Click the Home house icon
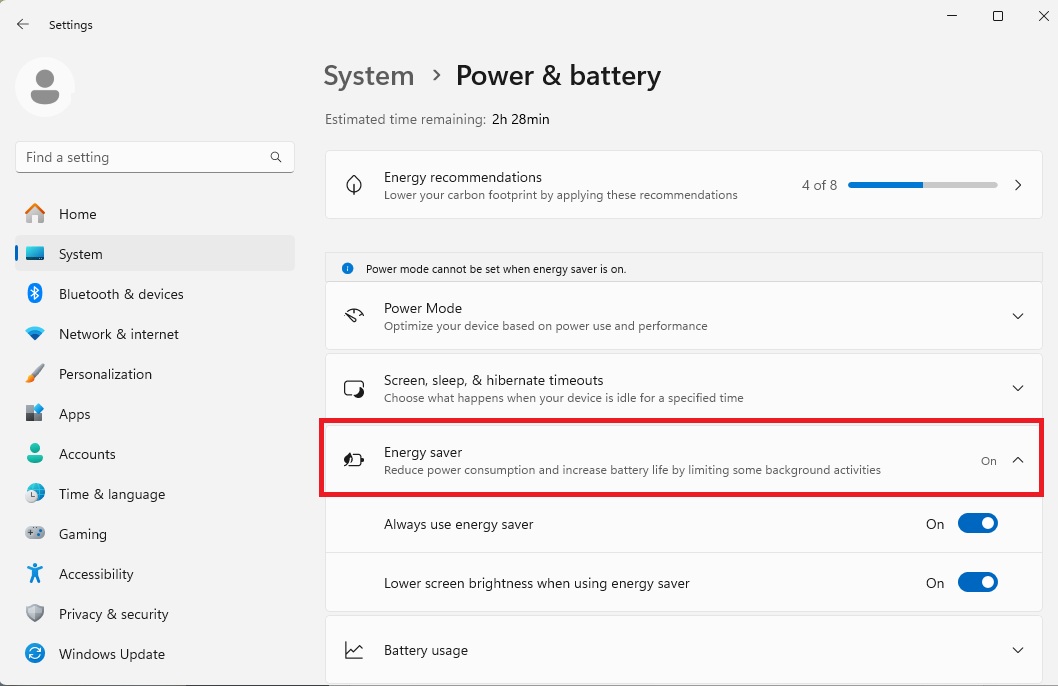1058x686 pixels. click(35, 214)
